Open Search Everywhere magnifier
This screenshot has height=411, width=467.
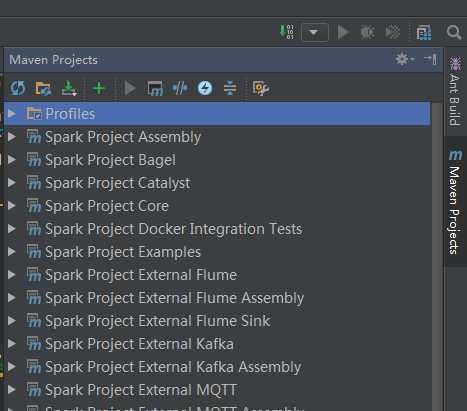click(x=454, y=32)
